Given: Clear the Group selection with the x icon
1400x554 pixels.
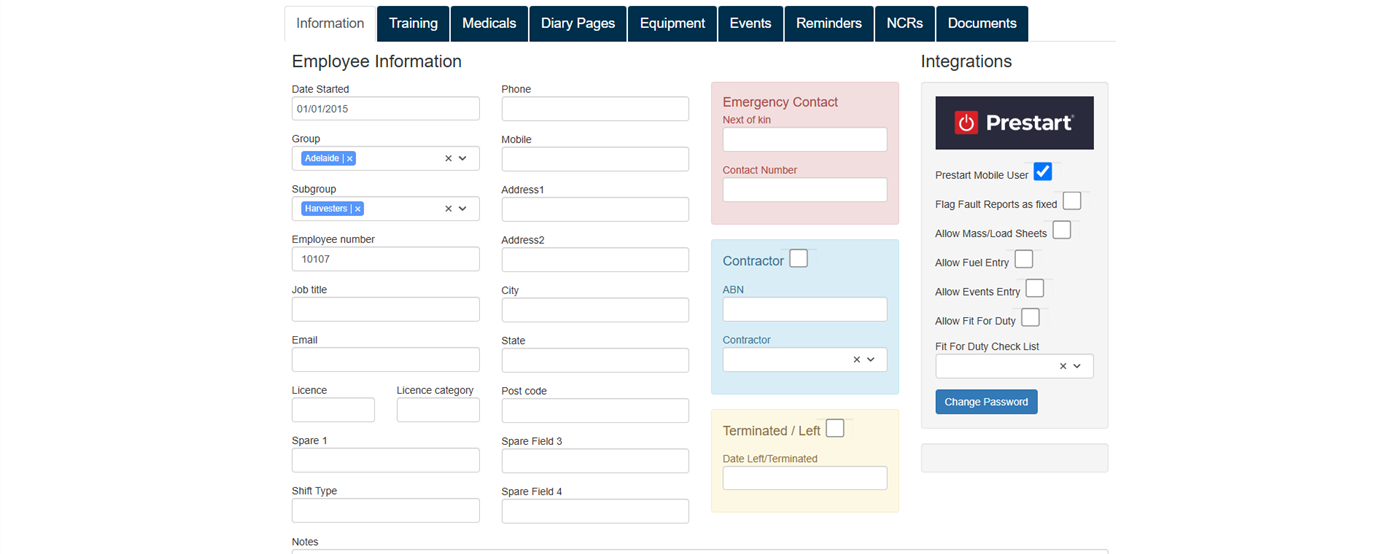Looking at the screenshot, I should pos(449,159).
